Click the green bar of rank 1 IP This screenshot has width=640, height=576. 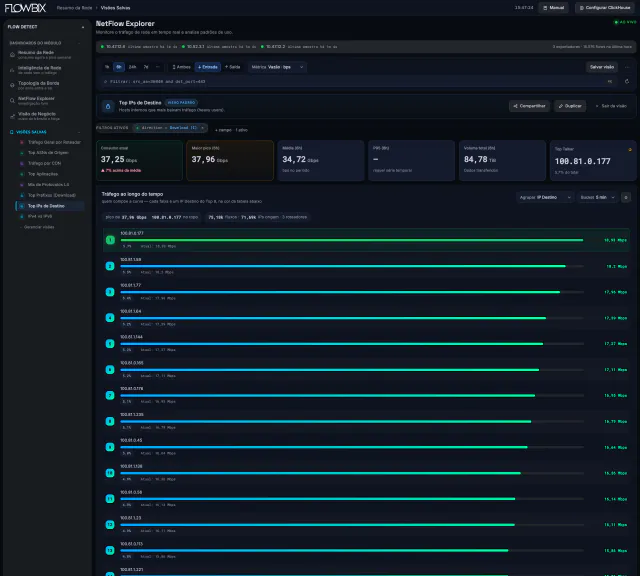351,240
